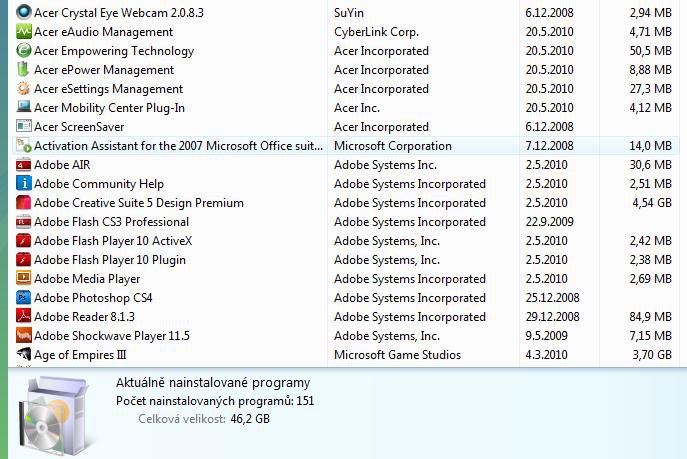Select Adobe Creative Suite 5 Design Premium entry
The height and width of the screenshot is (459, 687).
(344, 203)
